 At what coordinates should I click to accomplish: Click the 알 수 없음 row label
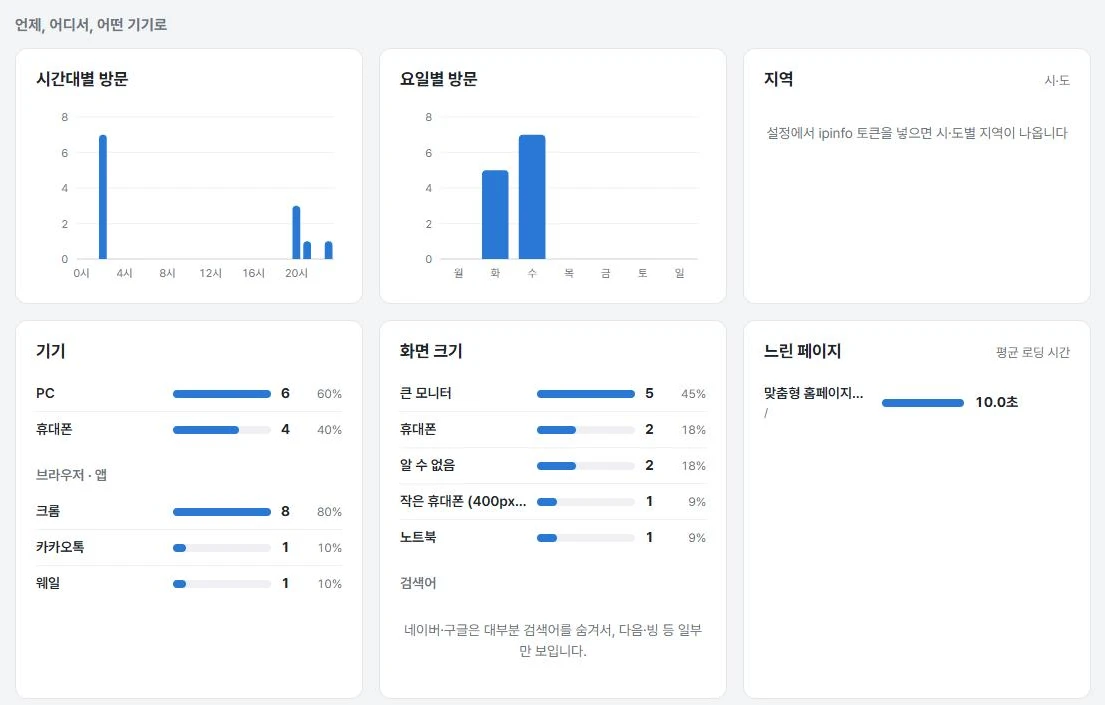(427, 465)
